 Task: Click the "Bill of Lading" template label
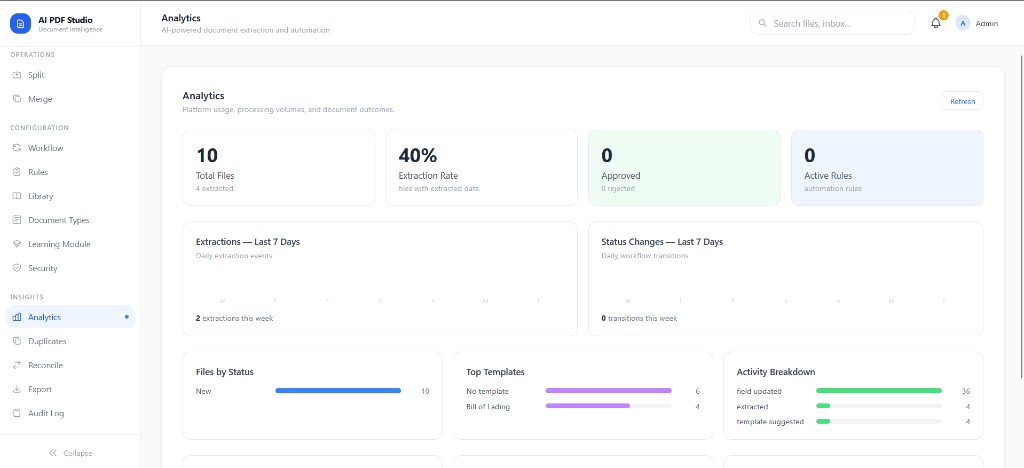488,407
